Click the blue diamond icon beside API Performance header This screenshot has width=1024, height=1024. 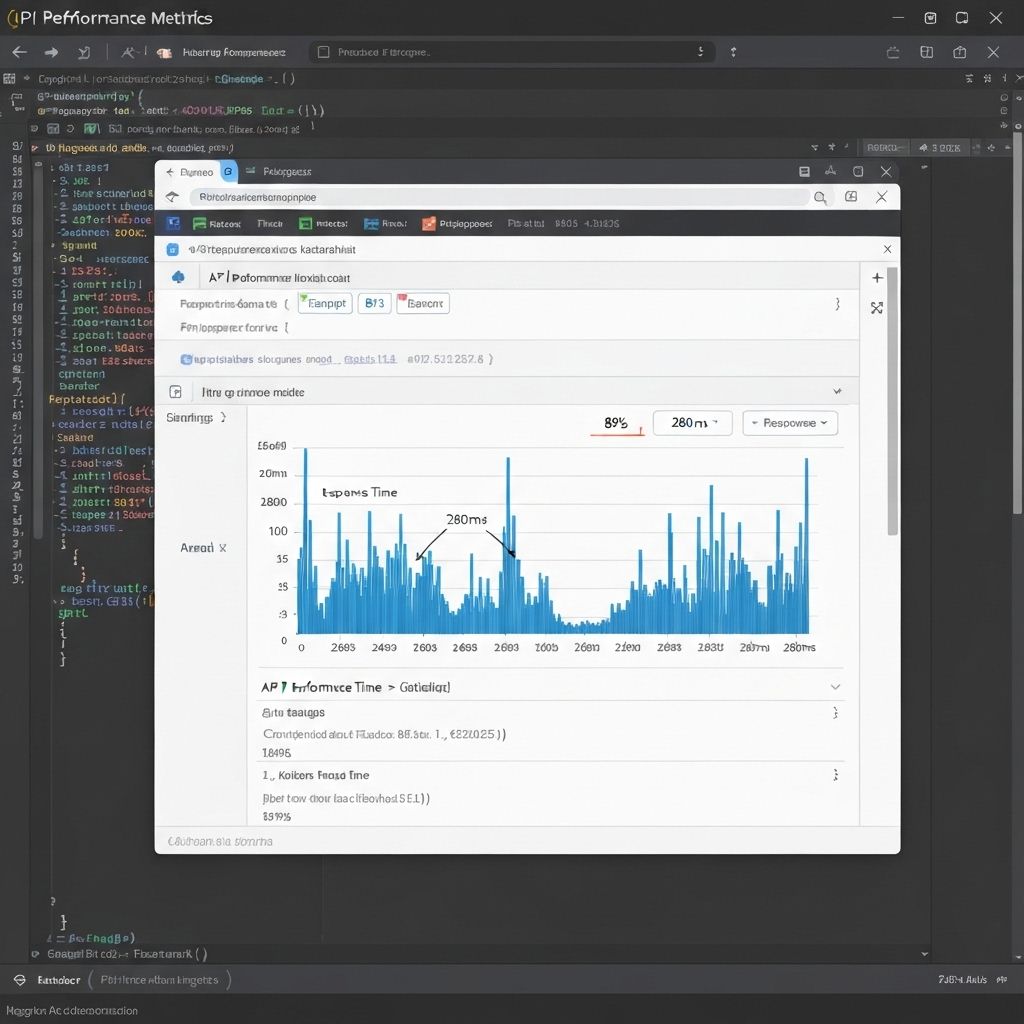click(177, 276)
